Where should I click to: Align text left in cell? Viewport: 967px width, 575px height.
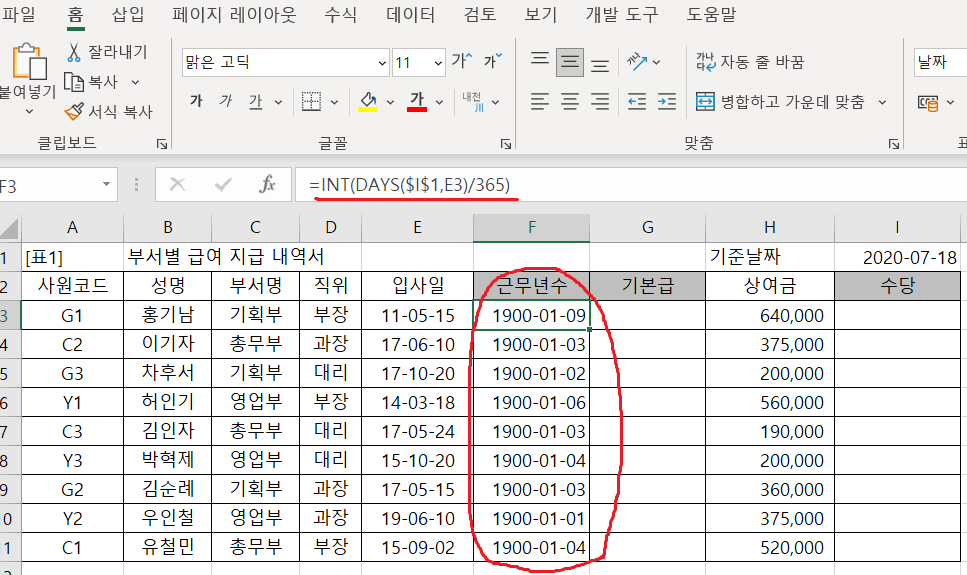540,102
